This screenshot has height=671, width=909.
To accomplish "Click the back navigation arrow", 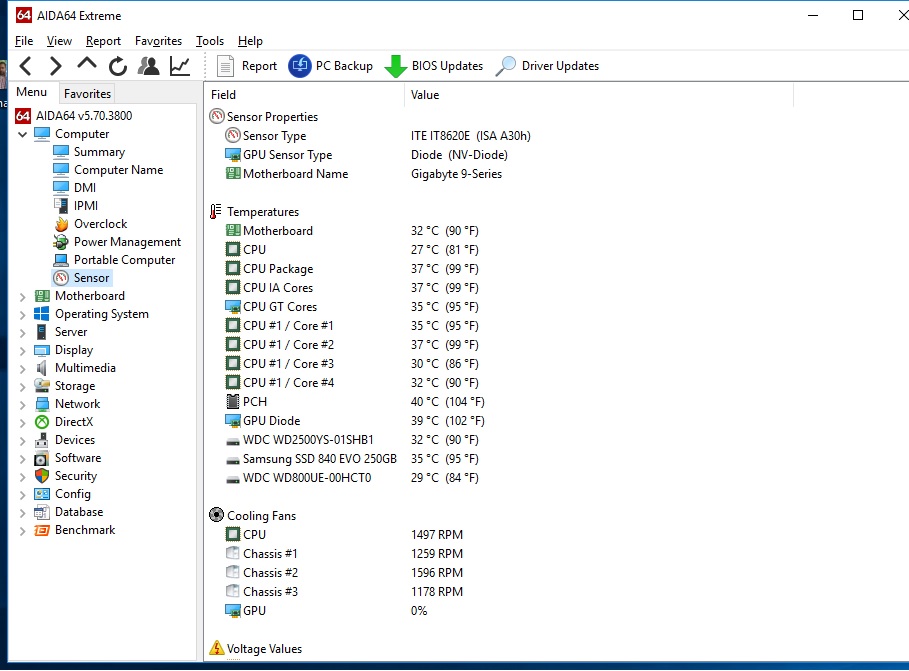I will tap(26, 66).
